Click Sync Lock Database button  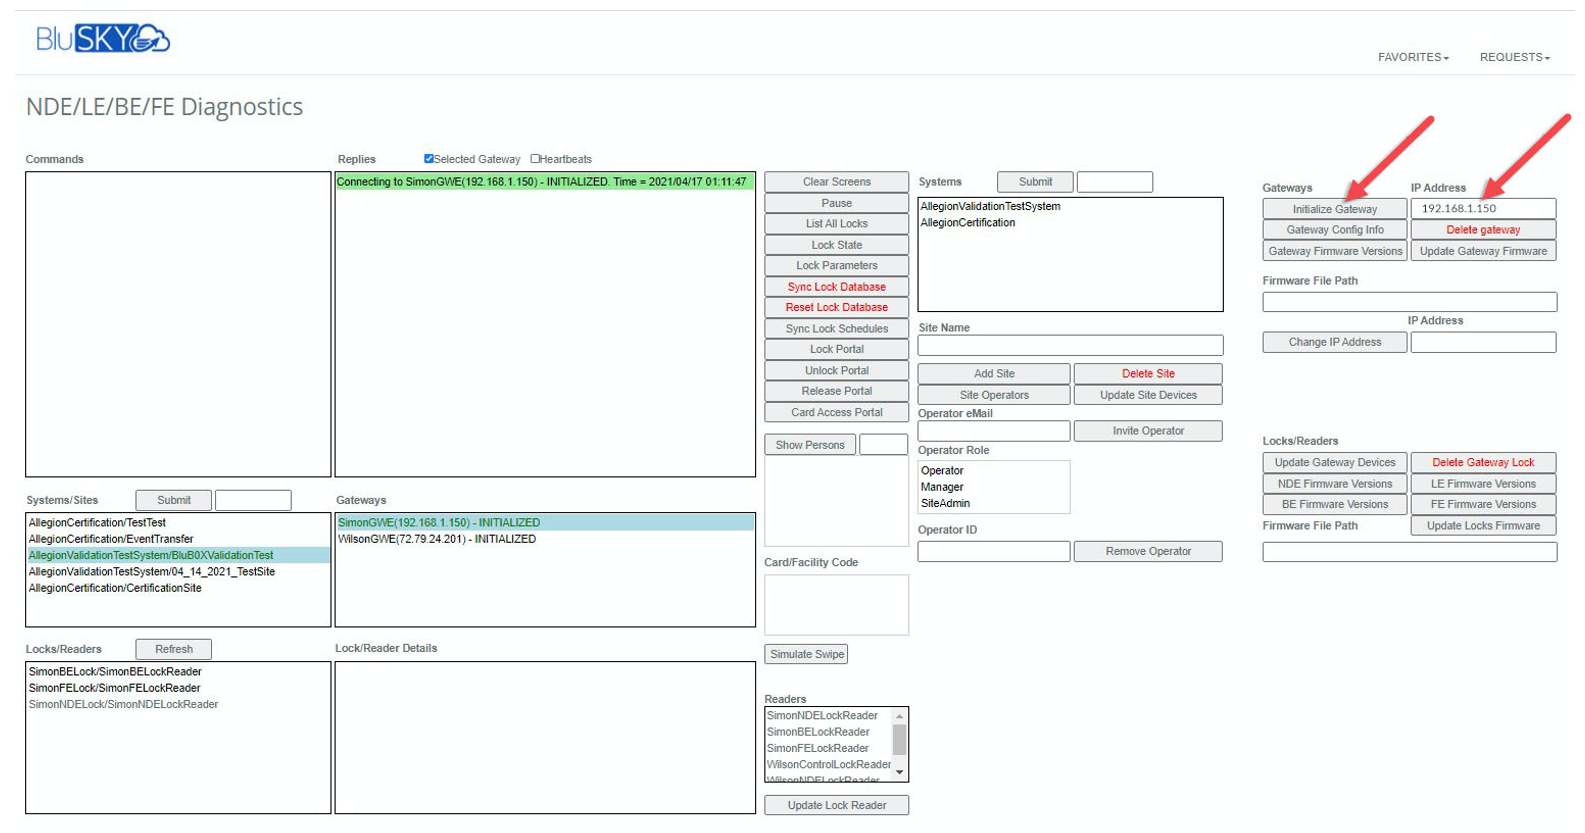[836, 287]
